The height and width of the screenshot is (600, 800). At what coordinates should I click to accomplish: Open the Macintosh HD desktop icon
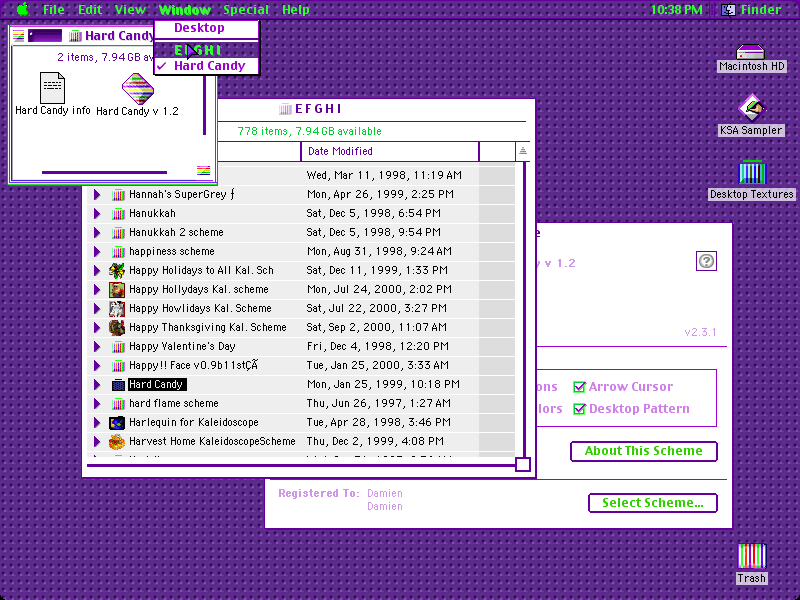pyautogui.click(x=751, y=52)
